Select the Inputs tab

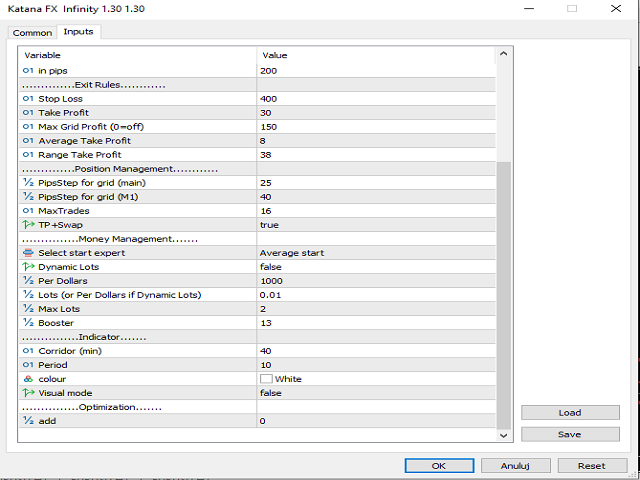pos(78,31)
